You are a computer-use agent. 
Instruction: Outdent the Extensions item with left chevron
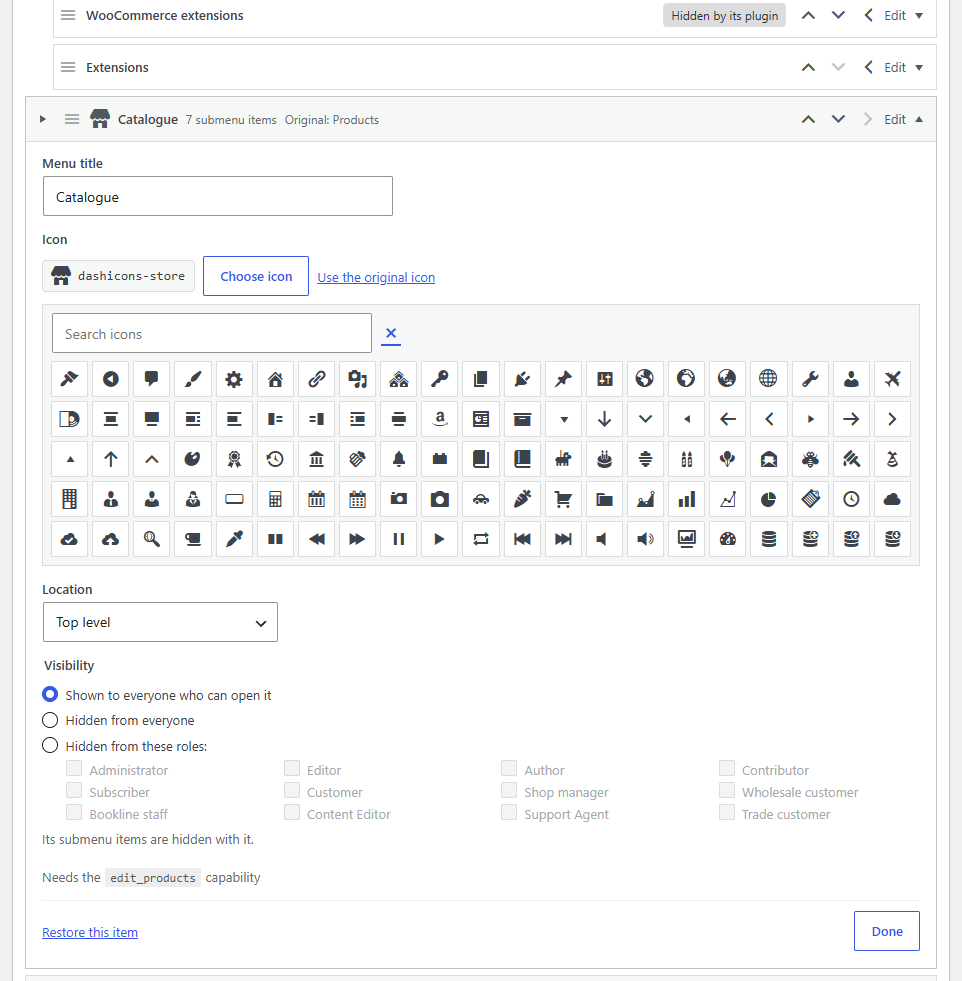point(868,68)
